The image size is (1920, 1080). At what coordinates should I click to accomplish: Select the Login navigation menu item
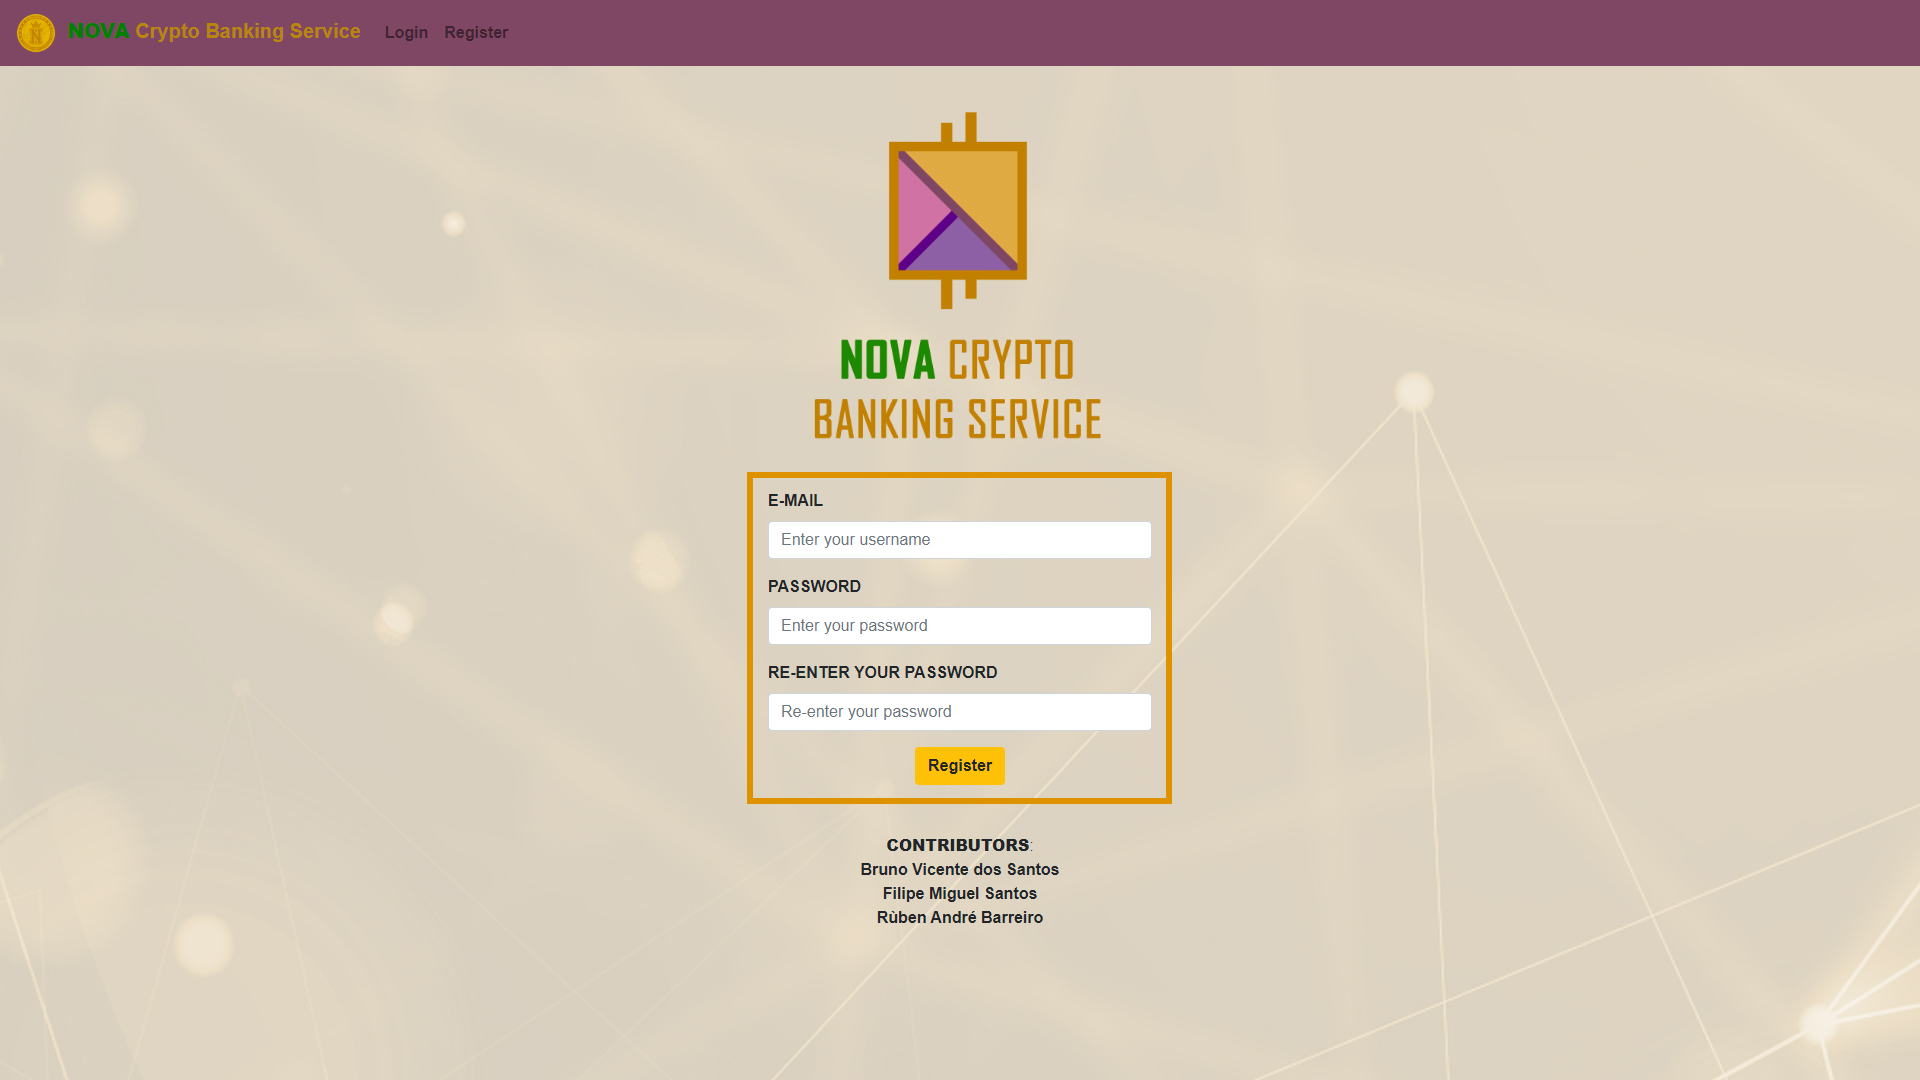click(x=406, y=32)
